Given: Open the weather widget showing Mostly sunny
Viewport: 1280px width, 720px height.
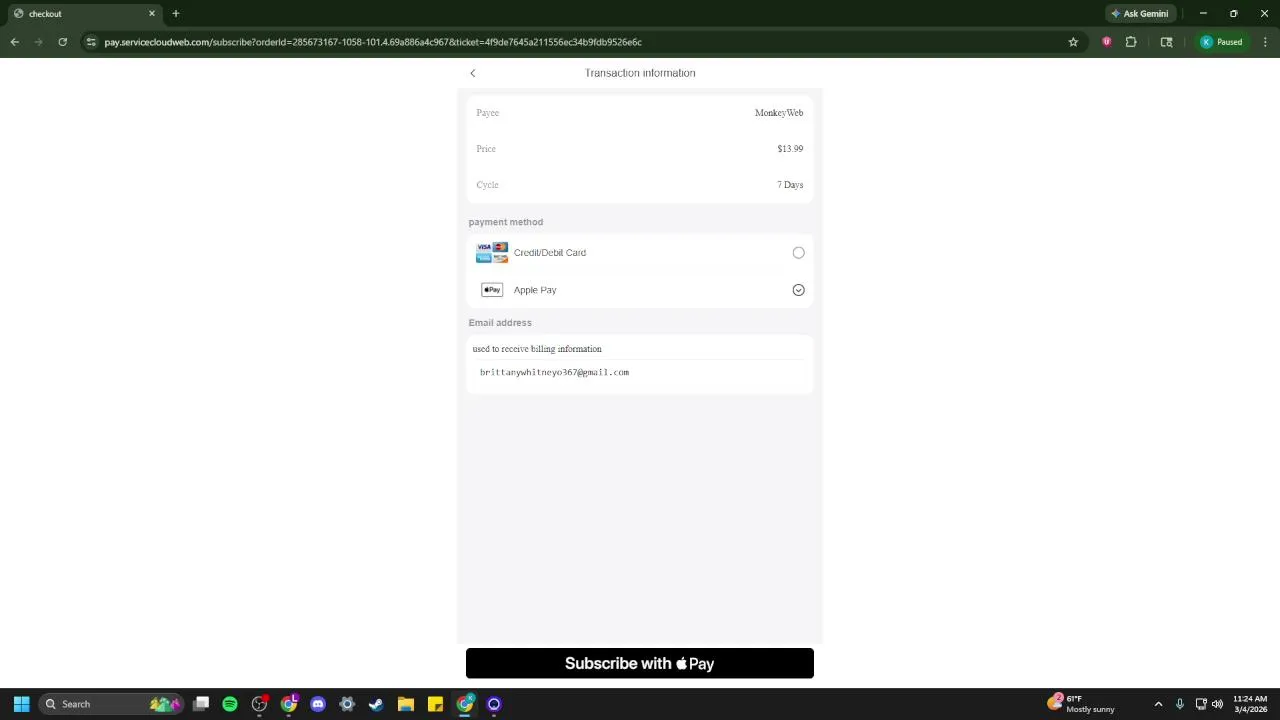Looking at the screenshot, I should point(1081,704).
